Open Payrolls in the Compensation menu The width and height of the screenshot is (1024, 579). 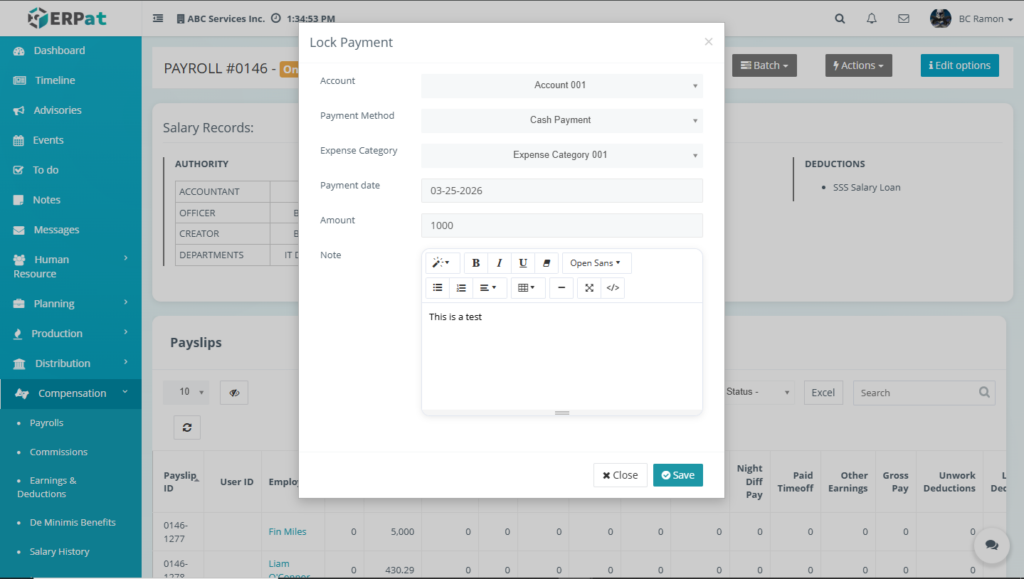46,423
